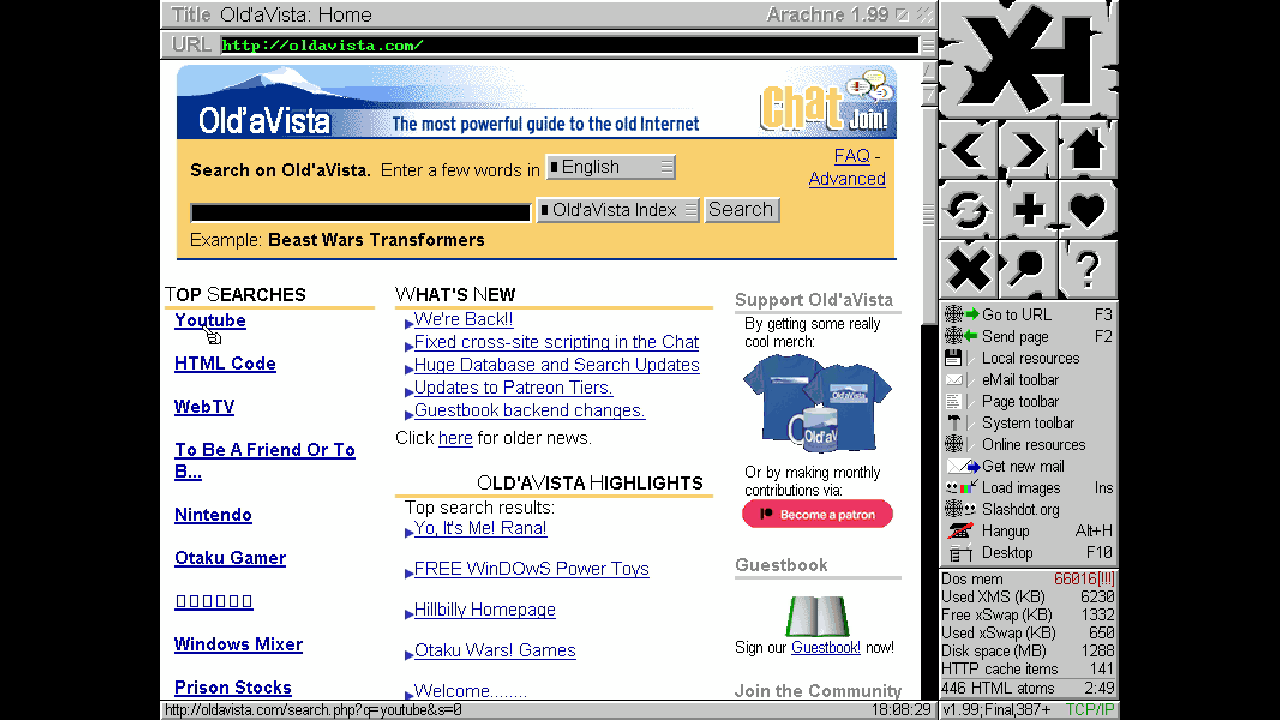Viewport: 1280px width, 720px height.
Task: Select Go to URL menu entry
Action: point(1028,314)
